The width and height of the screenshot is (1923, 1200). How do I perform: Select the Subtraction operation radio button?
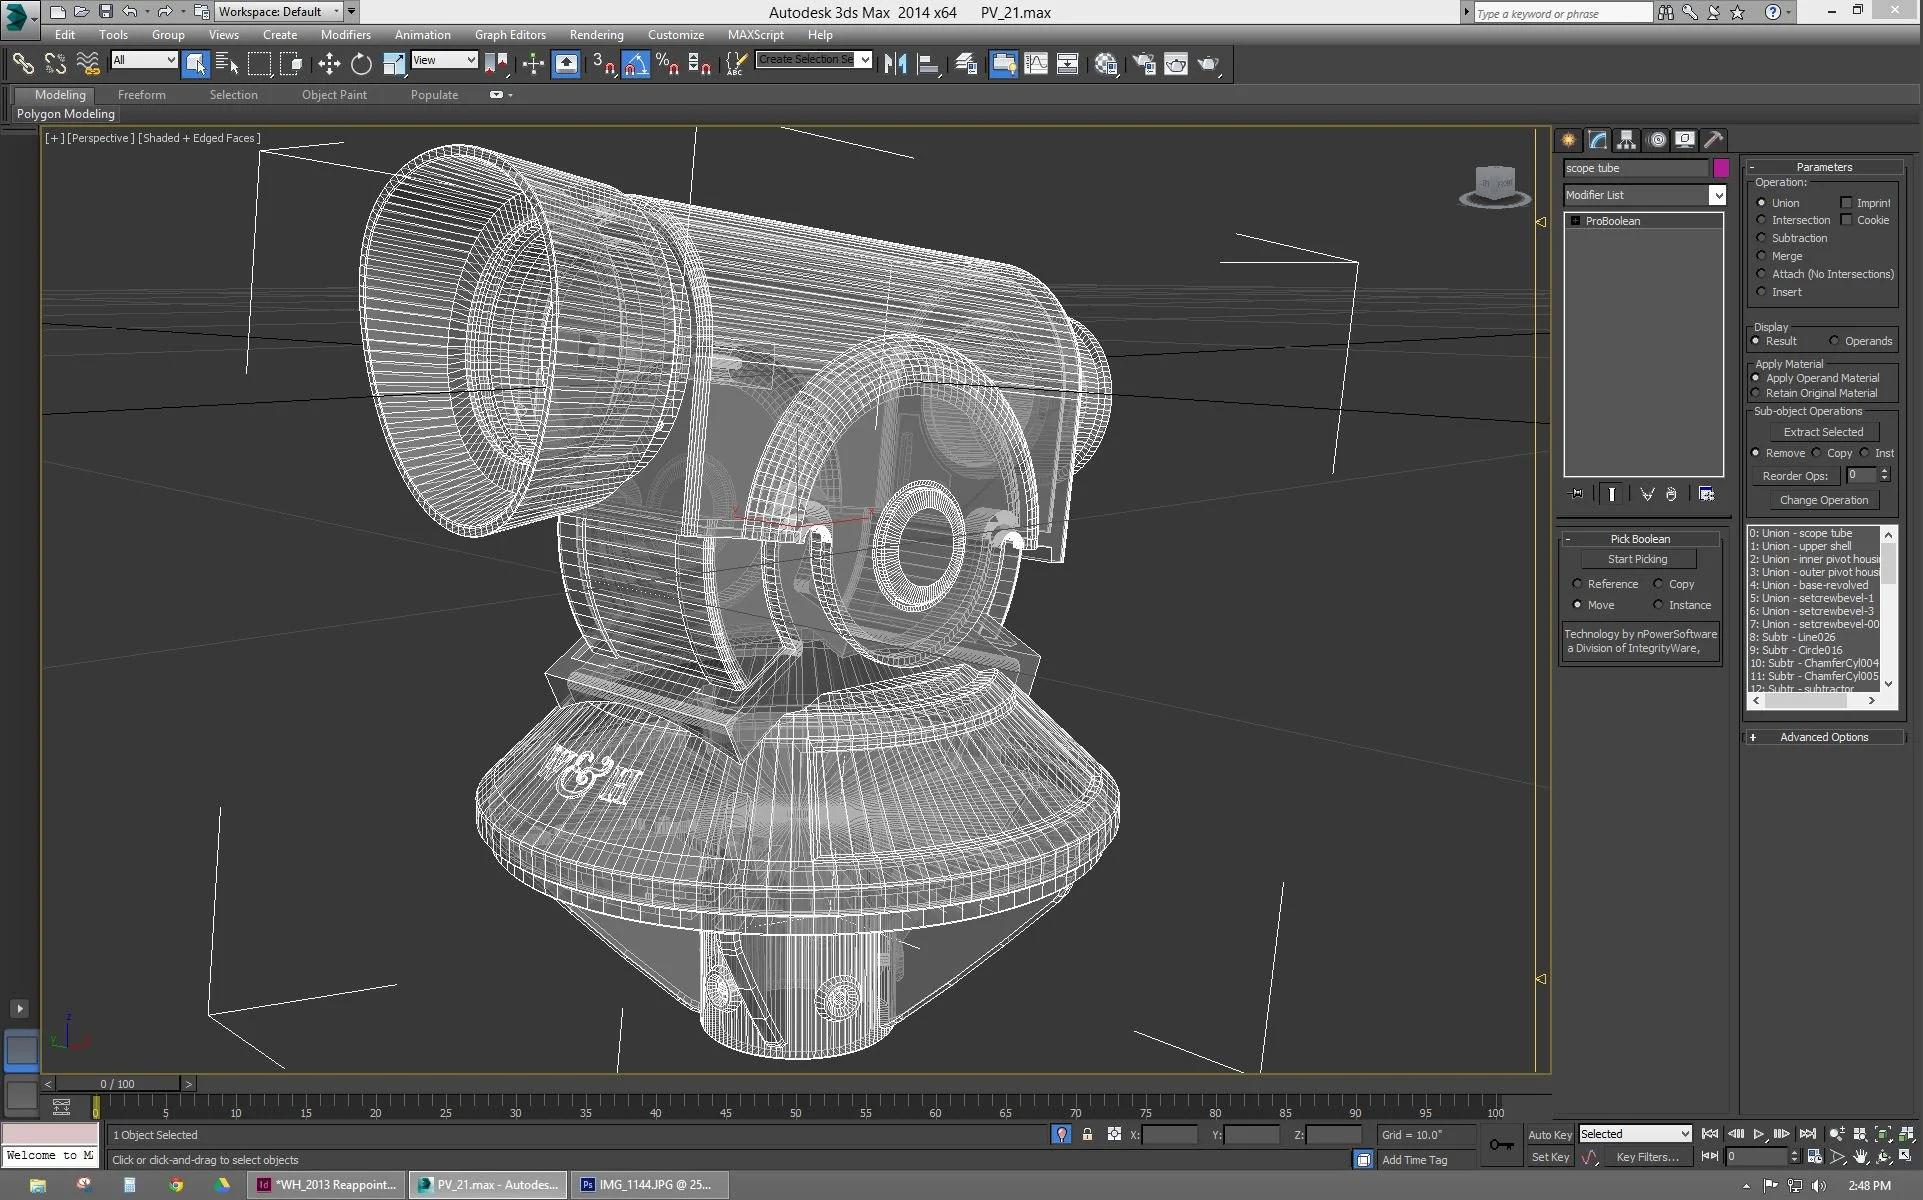1762,238
